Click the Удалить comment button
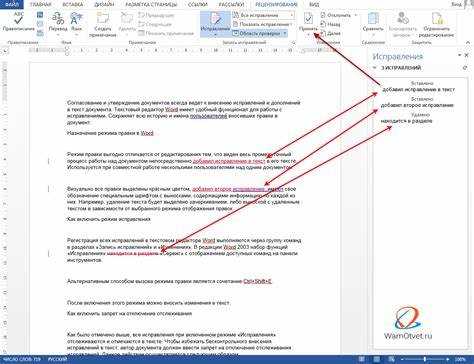The width and height of the screenshot is (474, 364). coord(126,23)
